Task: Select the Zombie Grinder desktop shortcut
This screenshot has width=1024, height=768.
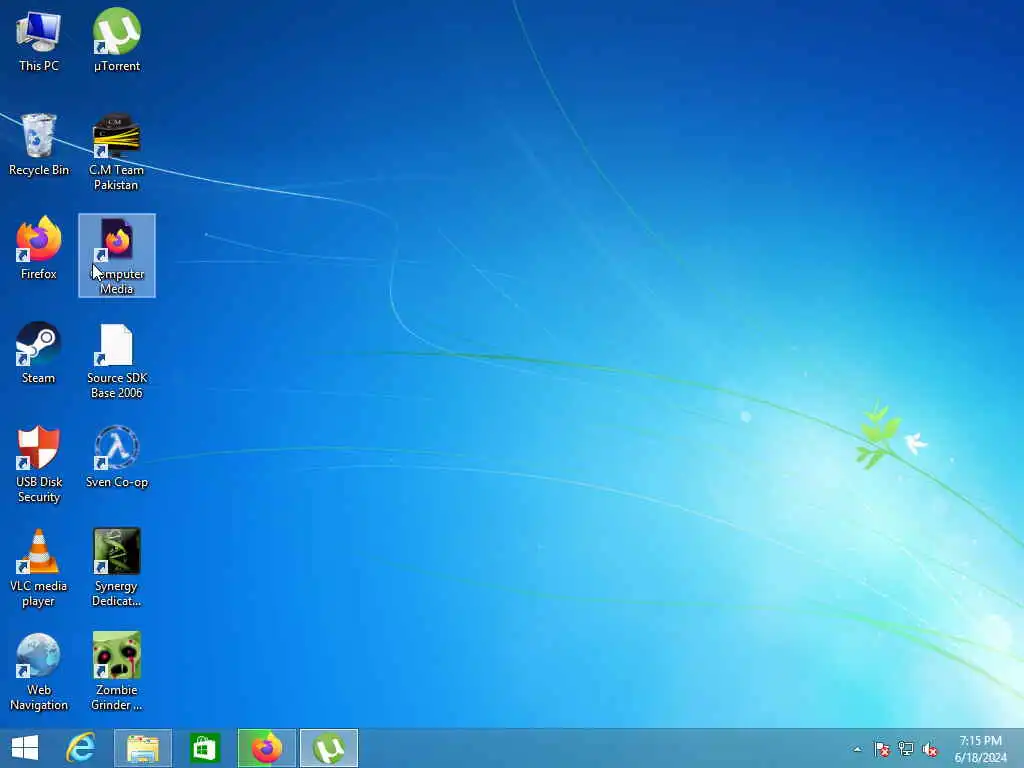Action: [117, 672]
